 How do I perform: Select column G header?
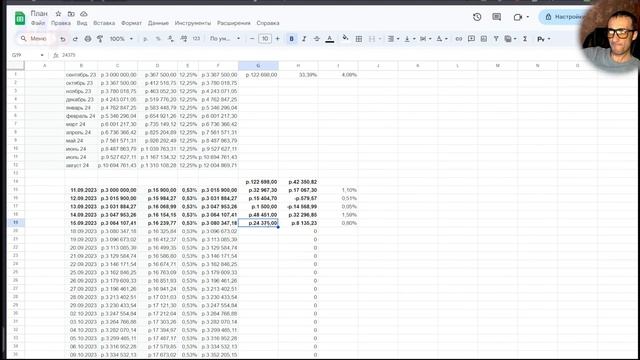click(x=258, y=66)
